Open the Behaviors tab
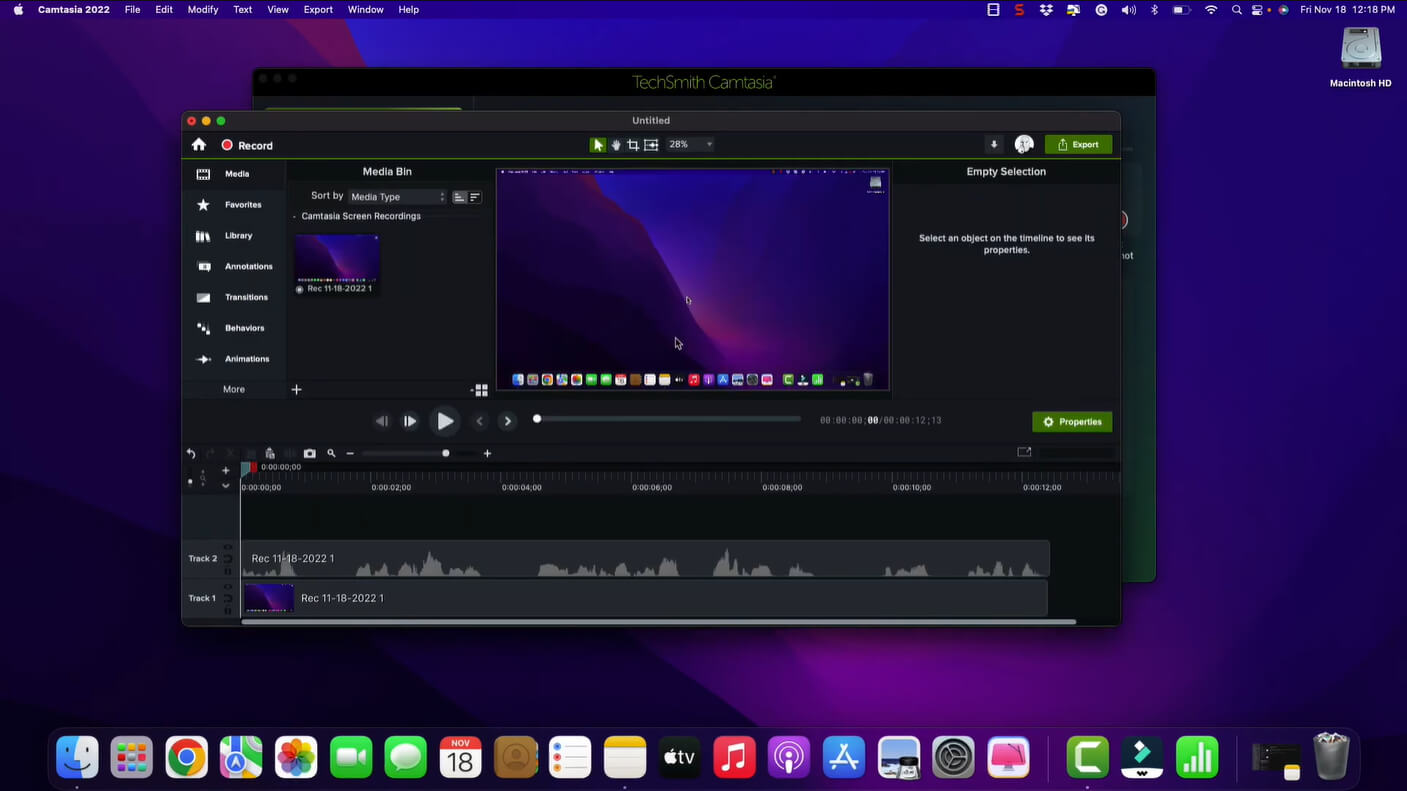This screenshot has width=1407, height=791. click(x=233, y=328)
